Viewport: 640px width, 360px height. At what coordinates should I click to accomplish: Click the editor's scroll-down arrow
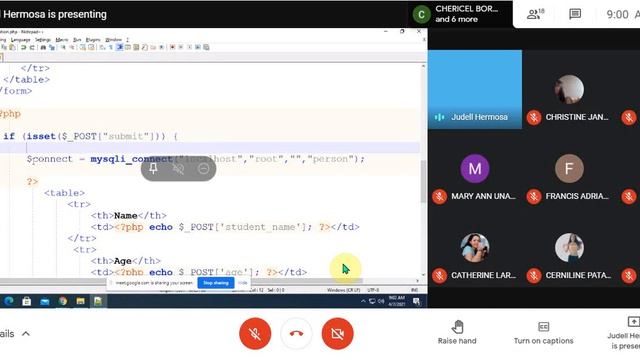(423, 275)
